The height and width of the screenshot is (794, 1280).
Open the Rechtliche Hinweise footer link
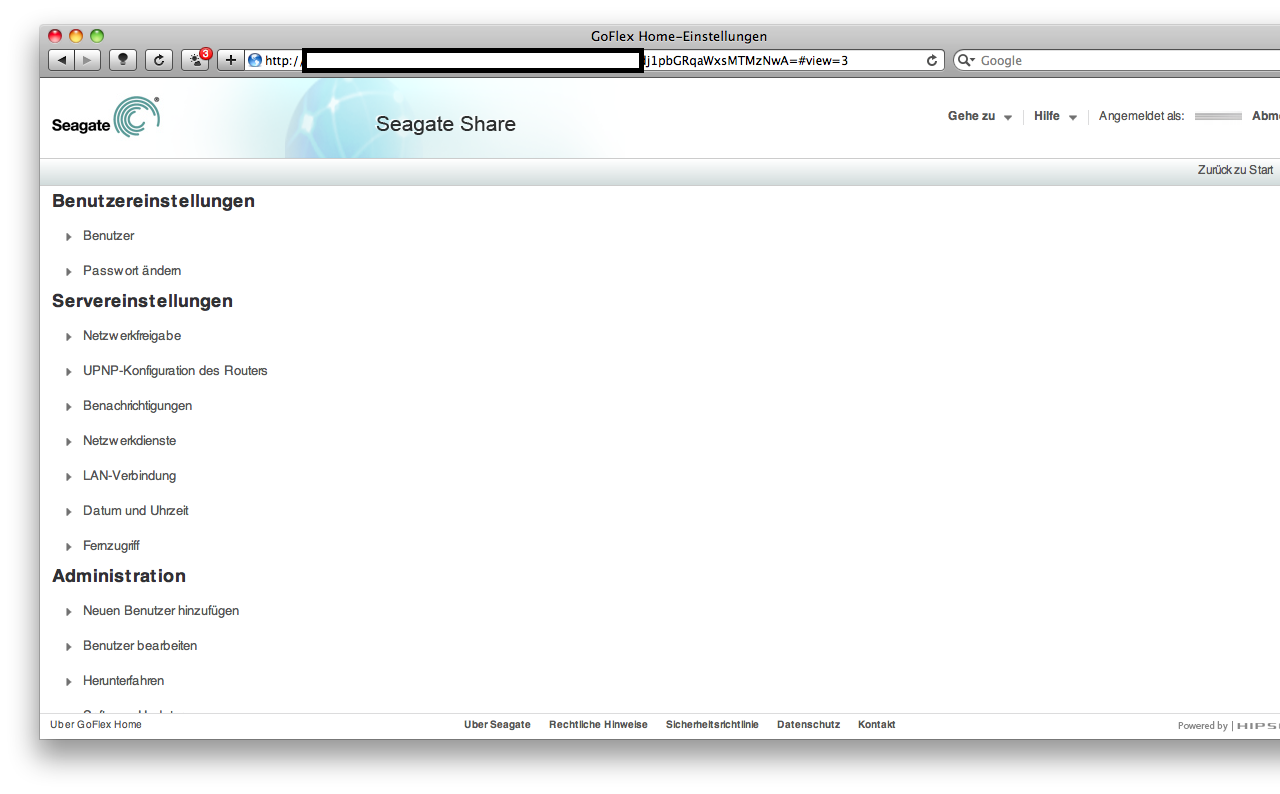[598, 724]
